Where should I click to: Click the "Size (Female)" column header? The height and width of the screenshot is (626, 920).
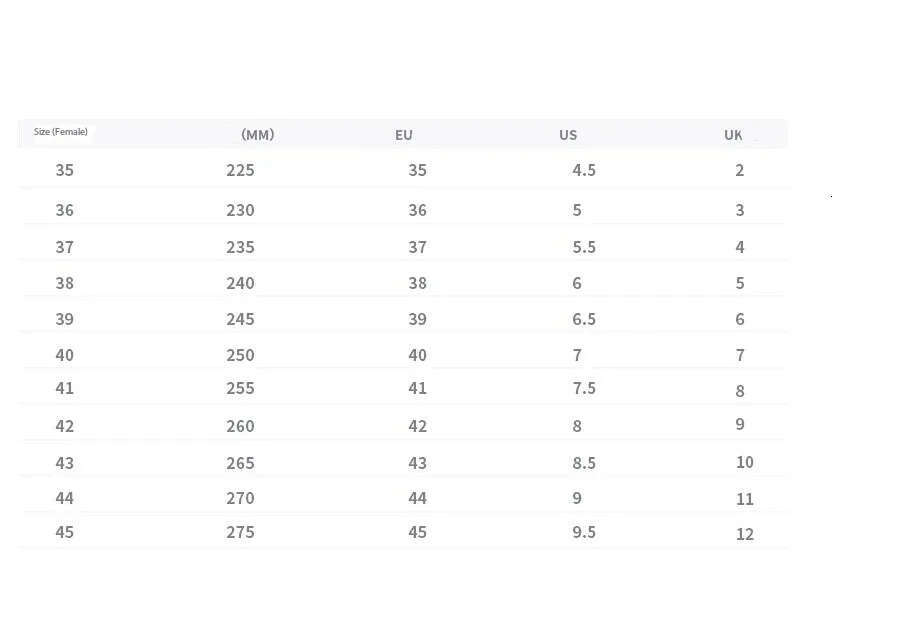click(x=61, y=132)
